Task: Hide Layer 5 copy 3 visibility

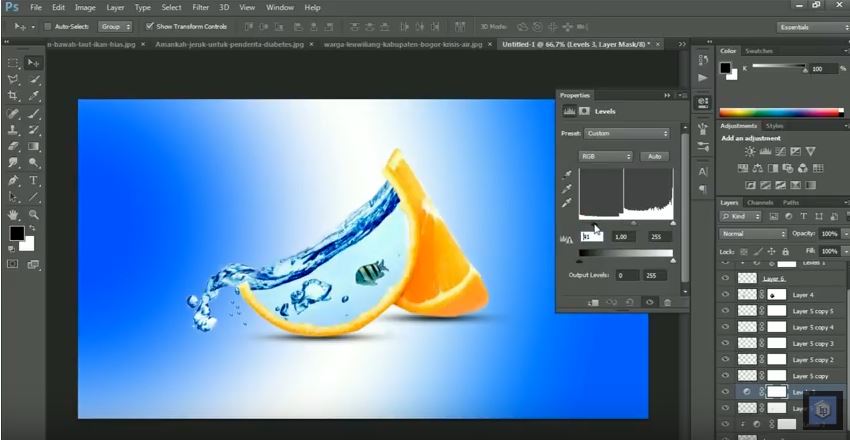Action: (x=725, y=344)
